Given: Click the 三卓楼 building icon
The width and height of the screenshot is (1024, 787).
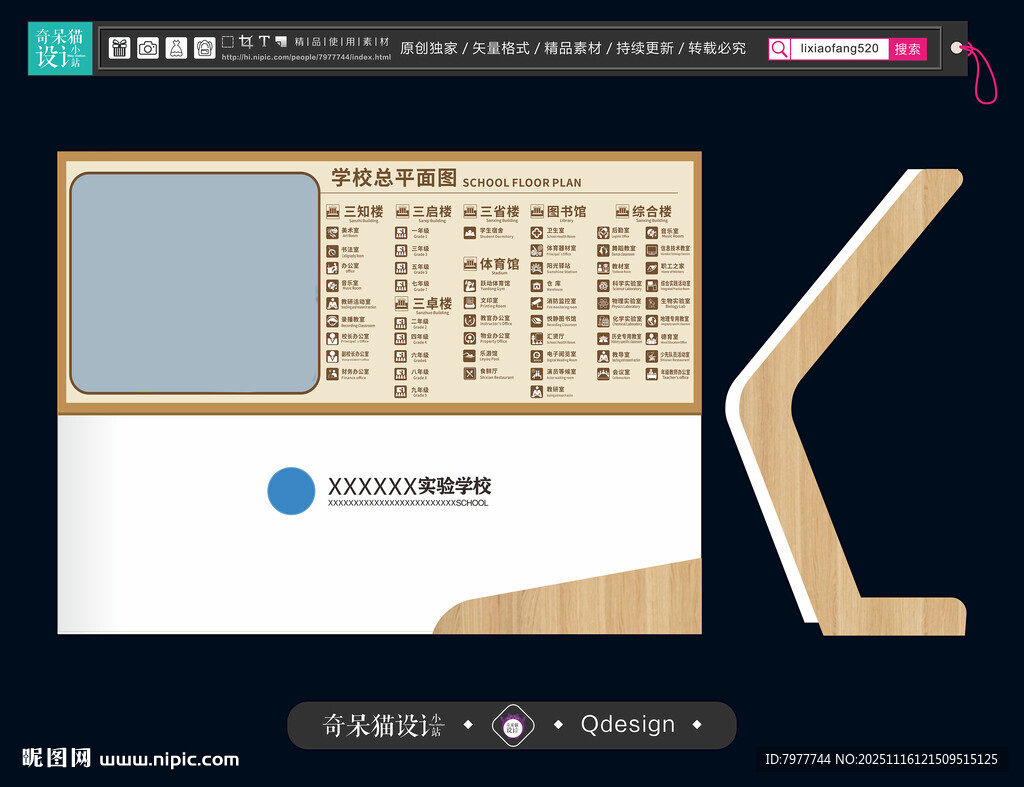Looking at the screenshot, I should (x=402, y=304).
